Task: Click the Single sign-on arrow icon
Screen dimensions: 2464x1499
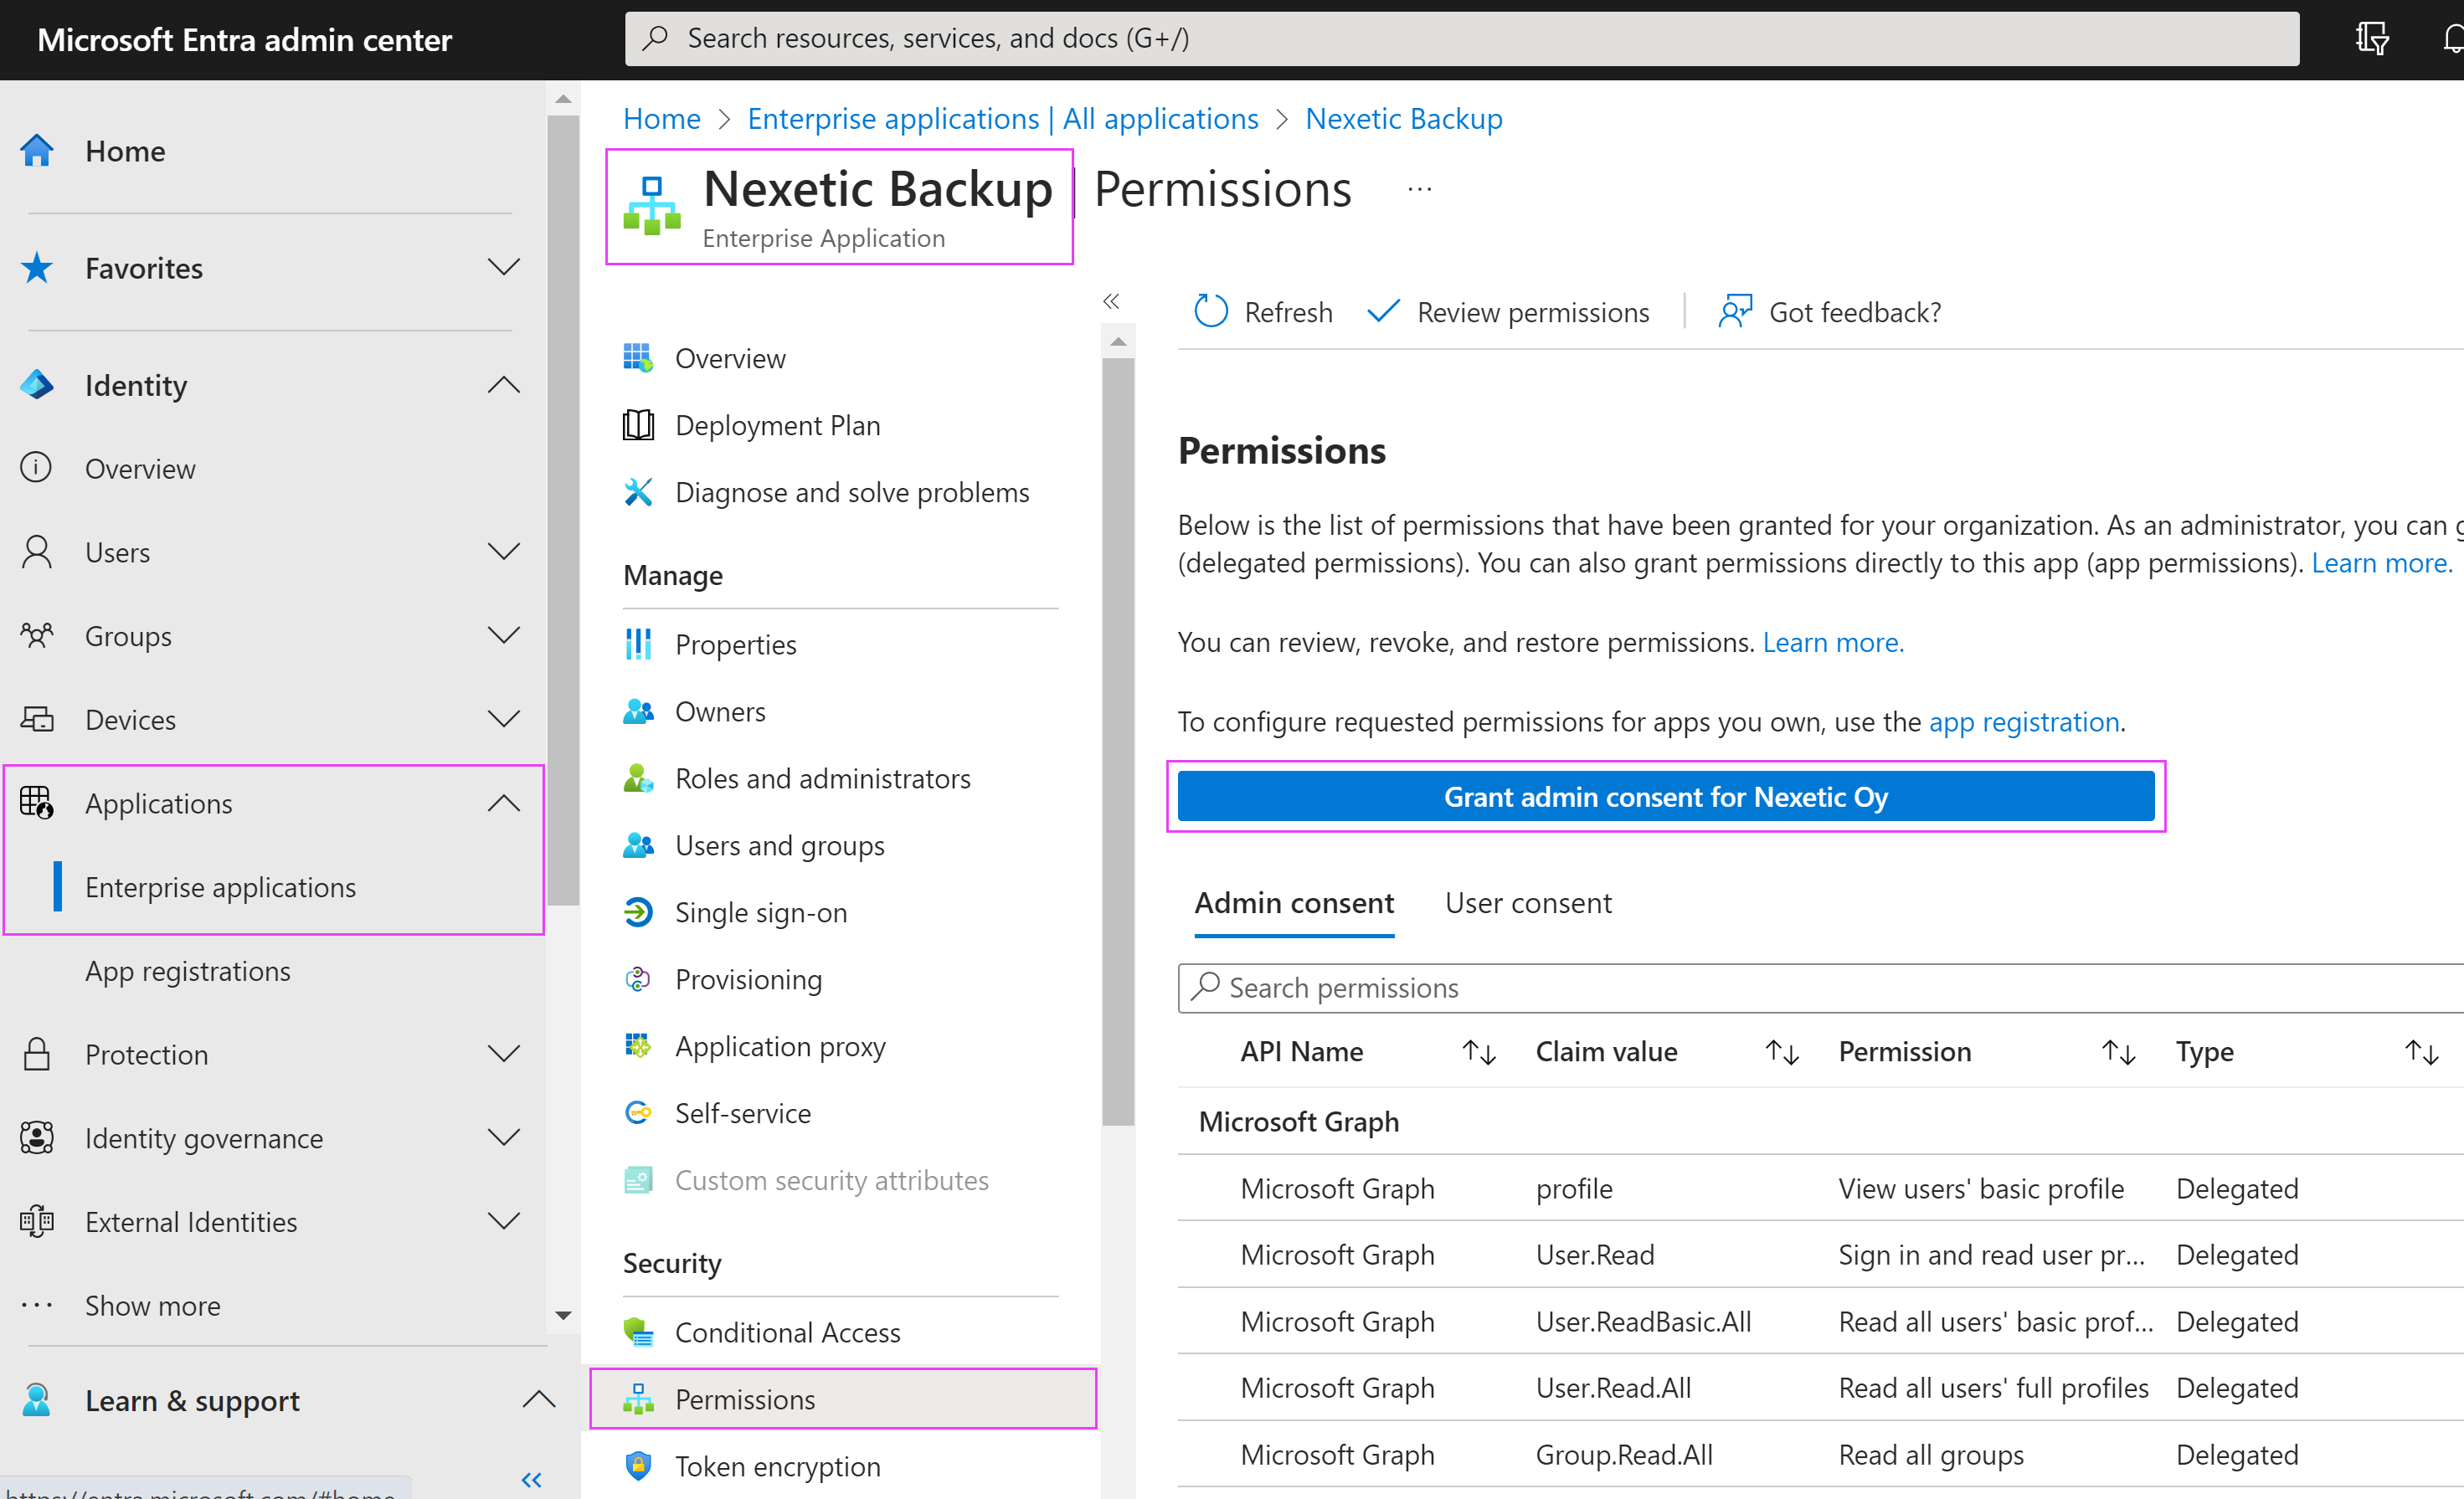Action: point(638,912)
